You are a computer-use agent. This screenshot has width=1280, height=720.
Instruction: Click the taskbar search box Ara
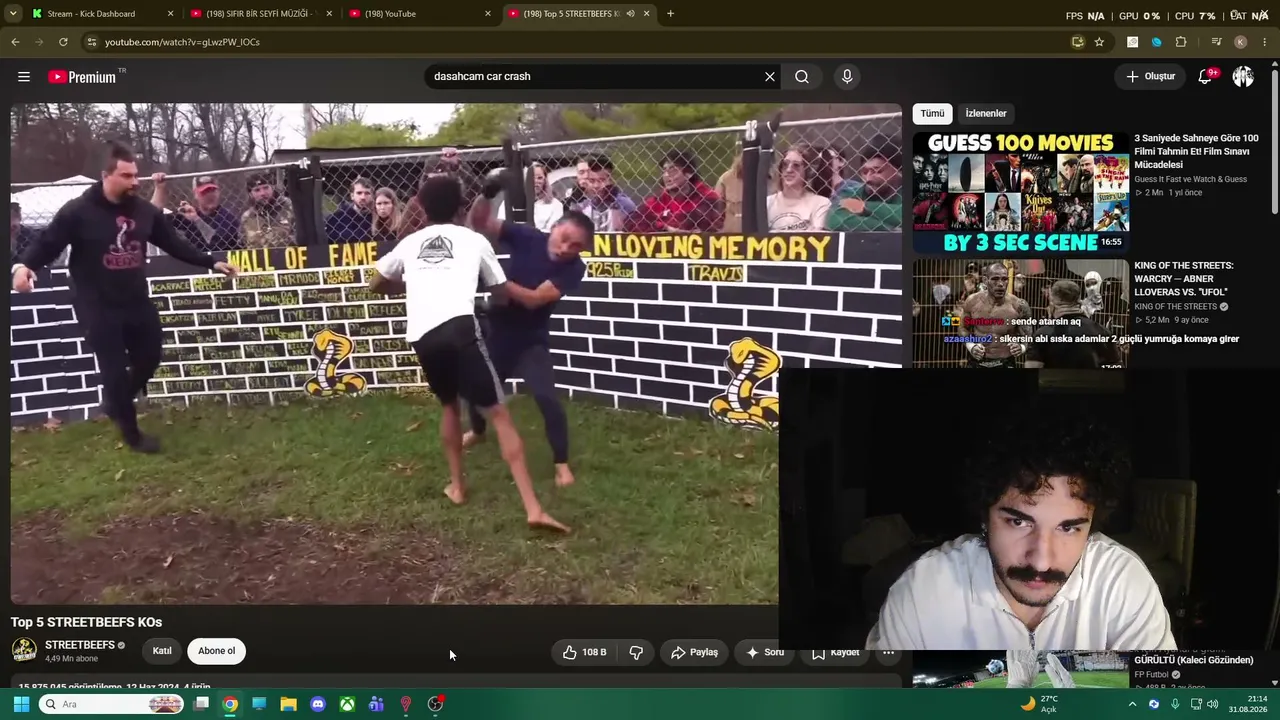112,704
